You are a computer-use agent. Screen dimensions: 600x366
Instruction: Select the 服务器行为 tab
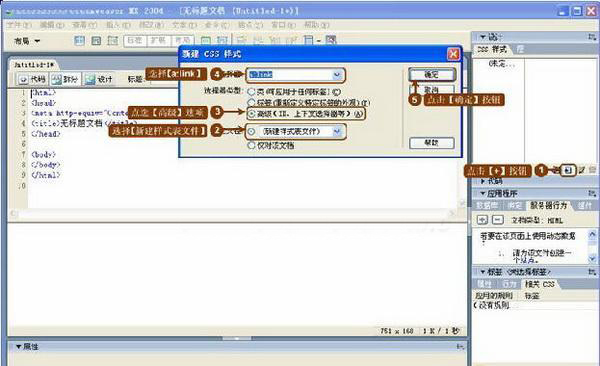pos(548,206)
